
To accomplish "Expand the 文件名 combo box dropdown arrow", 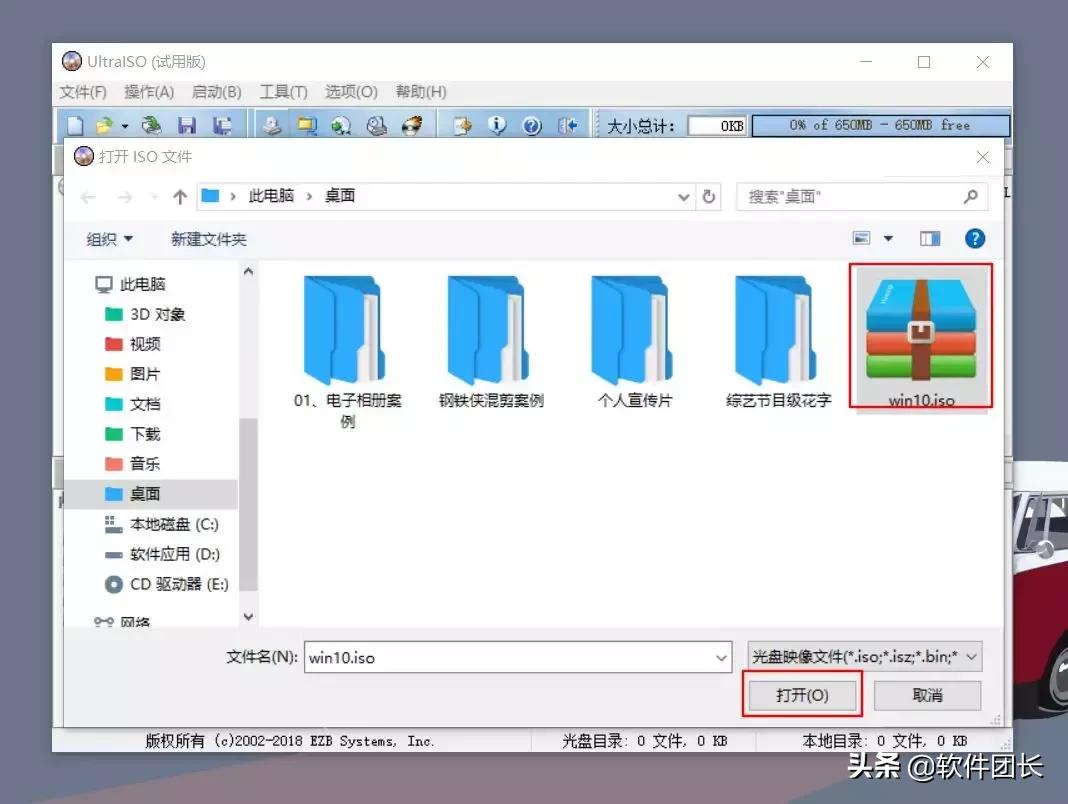I will click(x=721, y=657).
